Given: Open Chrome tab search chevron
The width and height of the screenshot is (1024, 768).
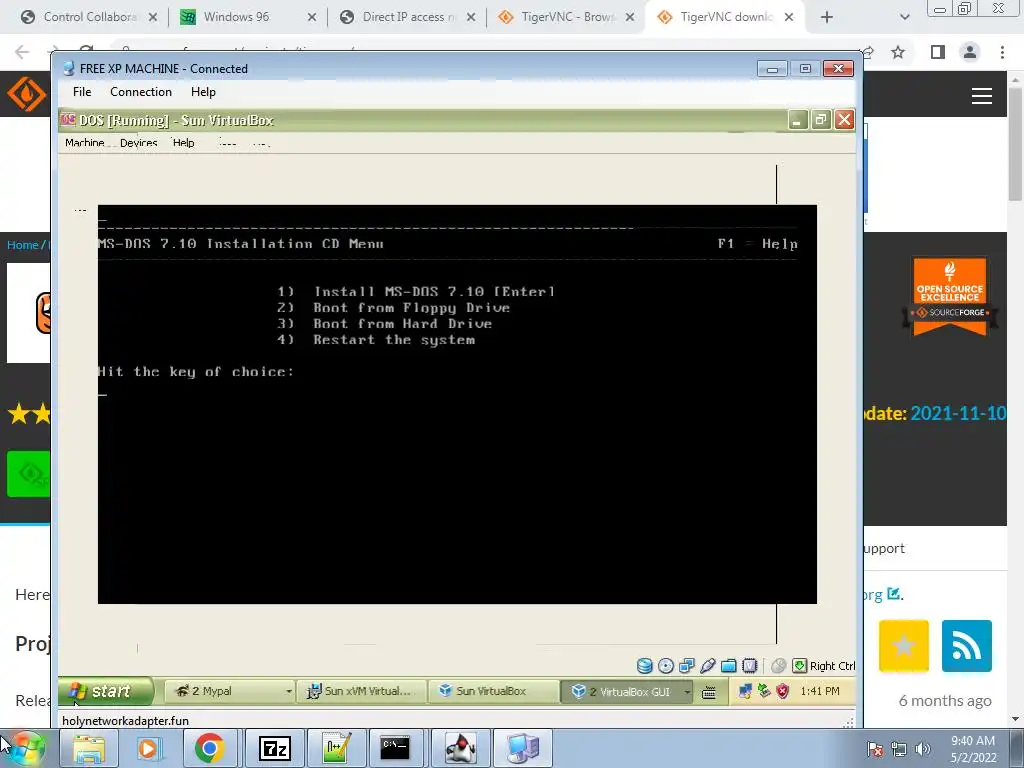Looking at the screenshot, I should coord(904,17).
